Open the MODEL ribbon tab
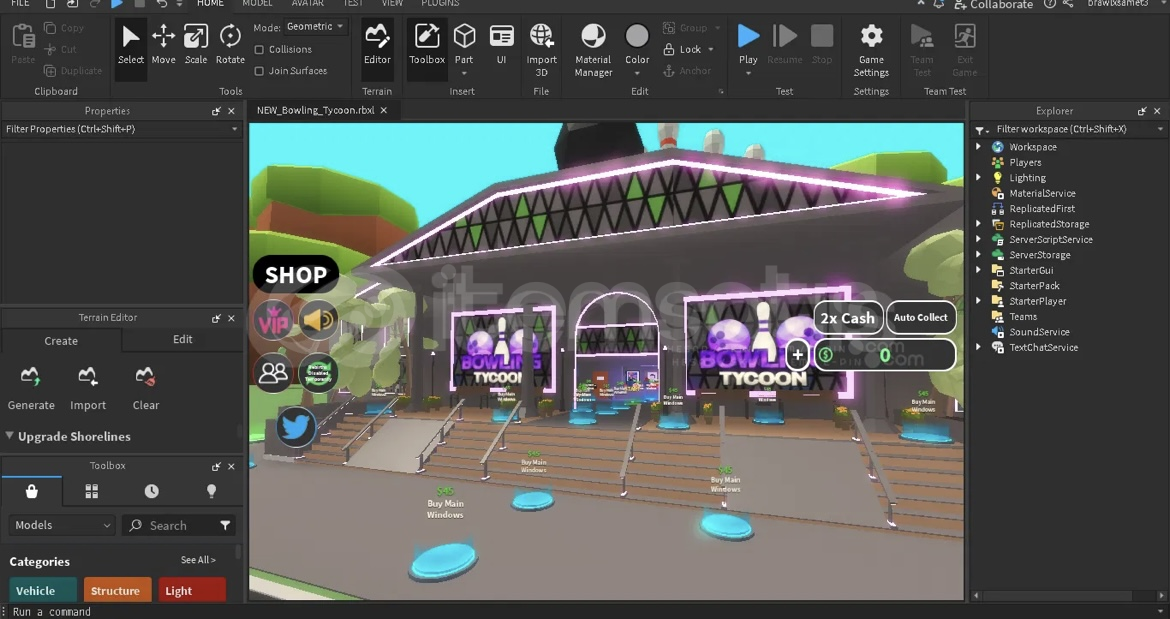Image resolution: width=1170 pixels, height=619 pixels. pos(257,4)
